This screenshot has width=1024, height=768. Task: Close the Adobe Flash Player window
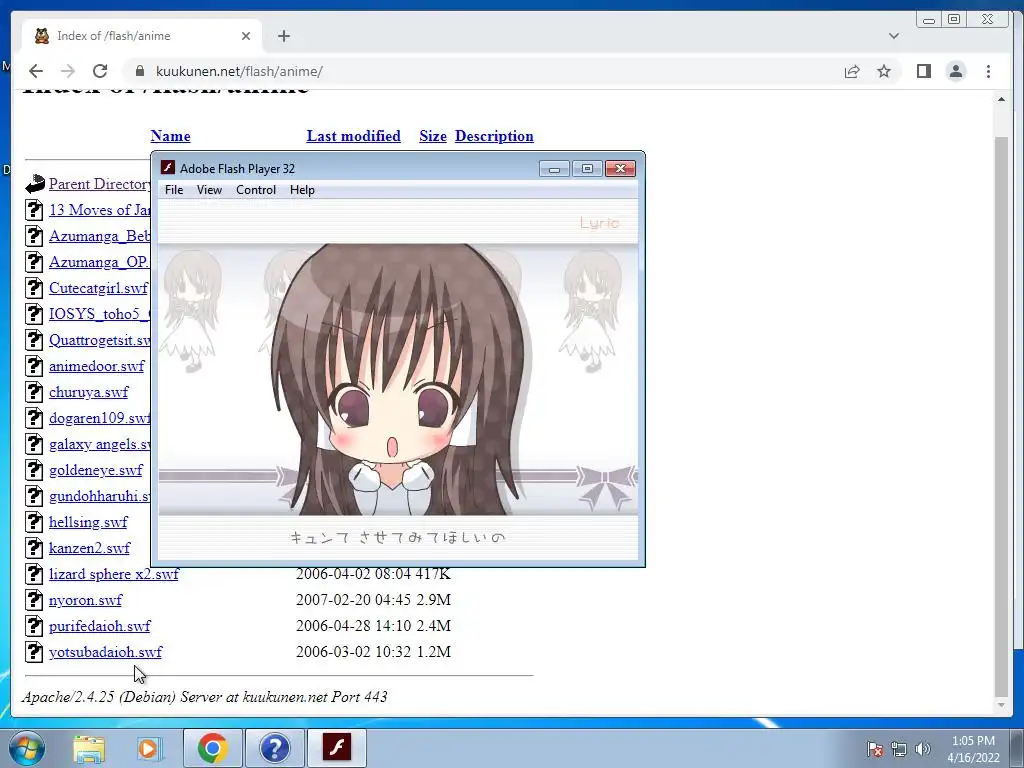pyautogui.click(x=620, y=169)
